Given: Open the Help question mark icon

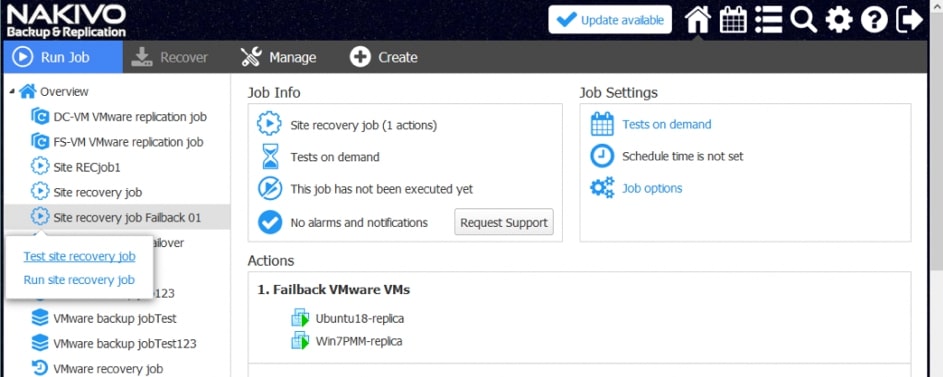Looking at the screenshot, I should pyautogui.click(x=874, y=20).
